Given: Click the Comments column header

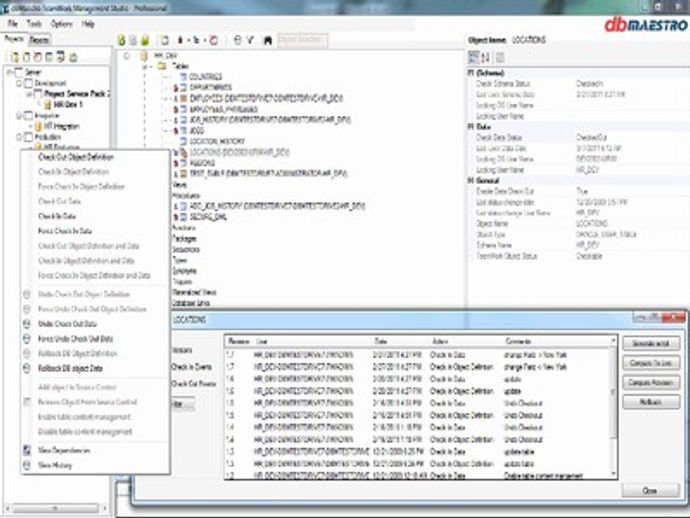Looking at the screenshot, I should coord(518,341).
